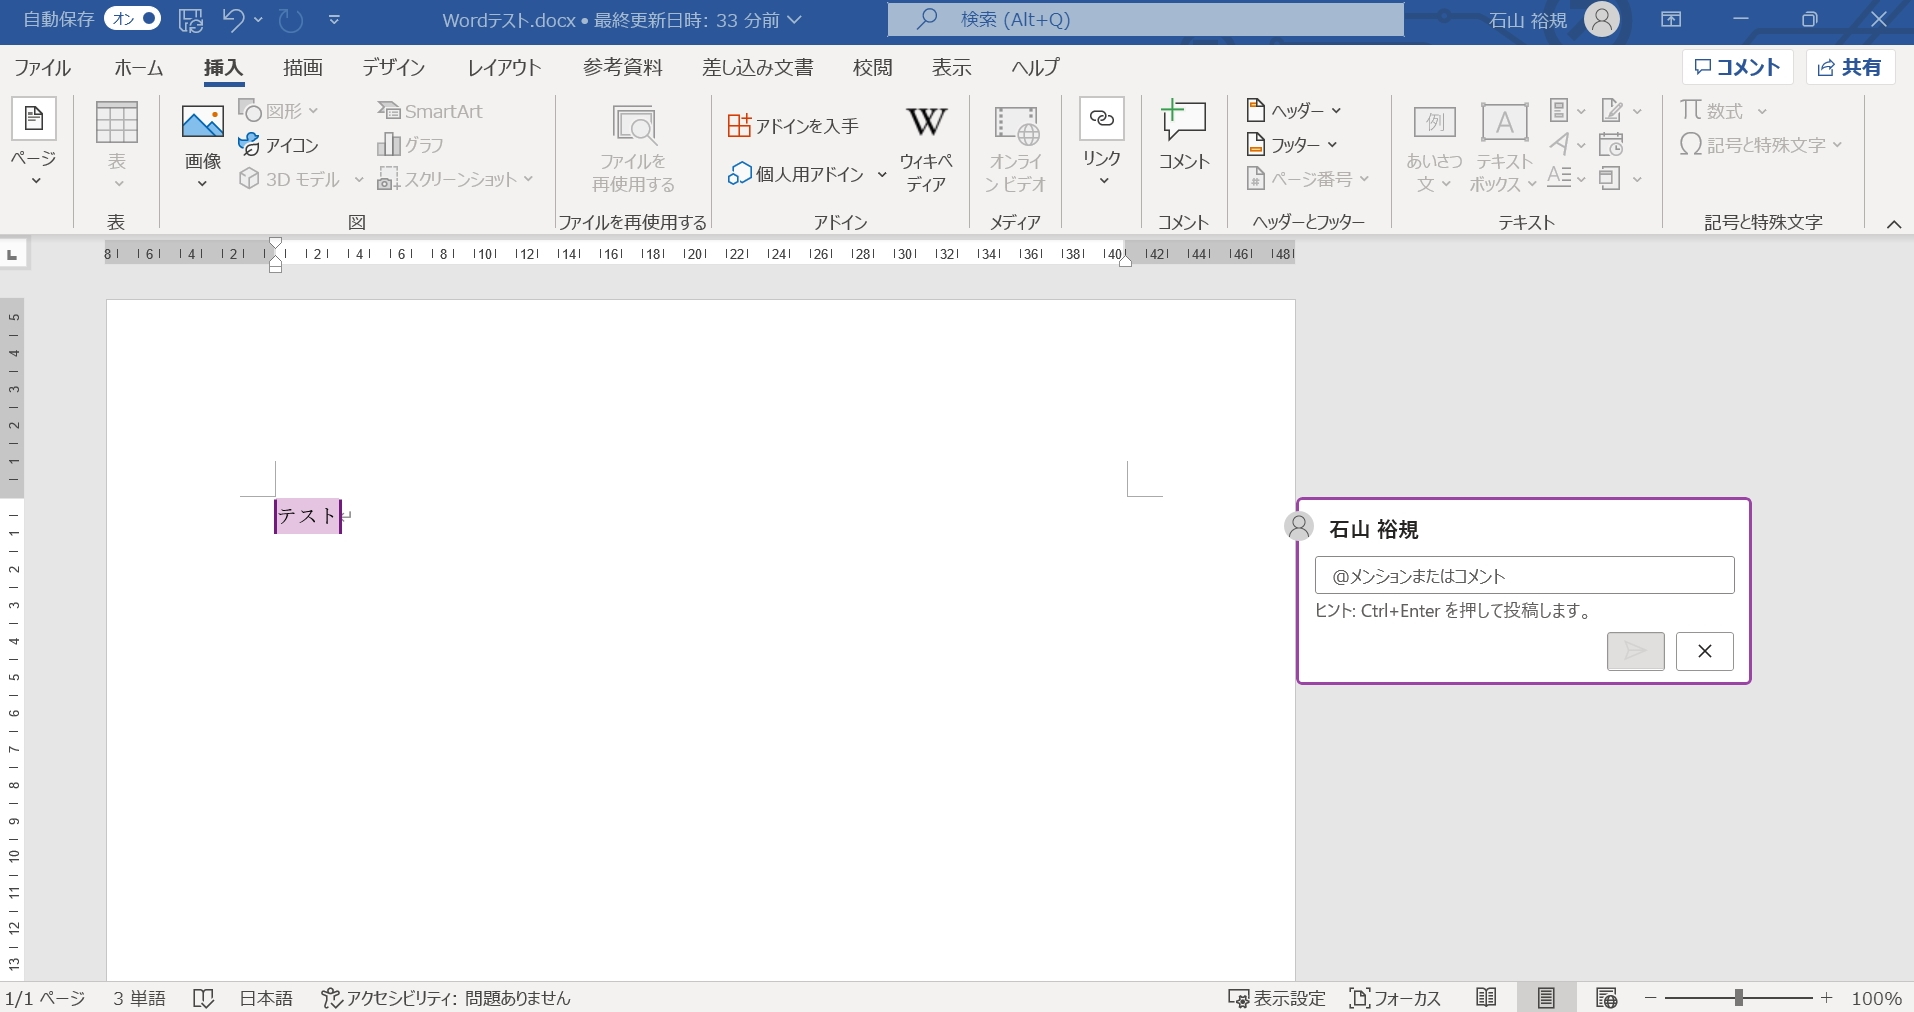Image resolution: width=1914 pixels, height=1012 pixels.
Task: Insert a グラフ (chart)
Action: pos(411,145)
